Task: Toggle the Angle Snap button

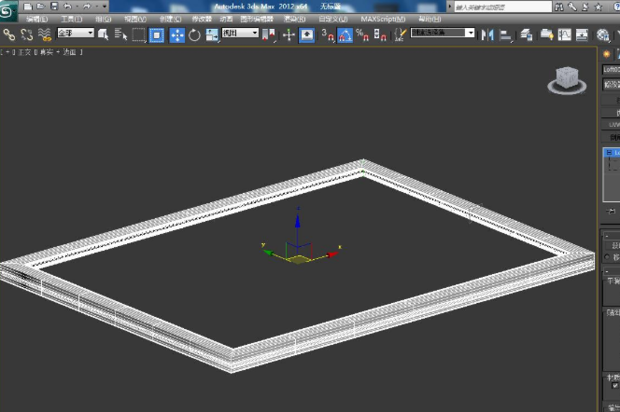Action: click(x=345, y=35)
